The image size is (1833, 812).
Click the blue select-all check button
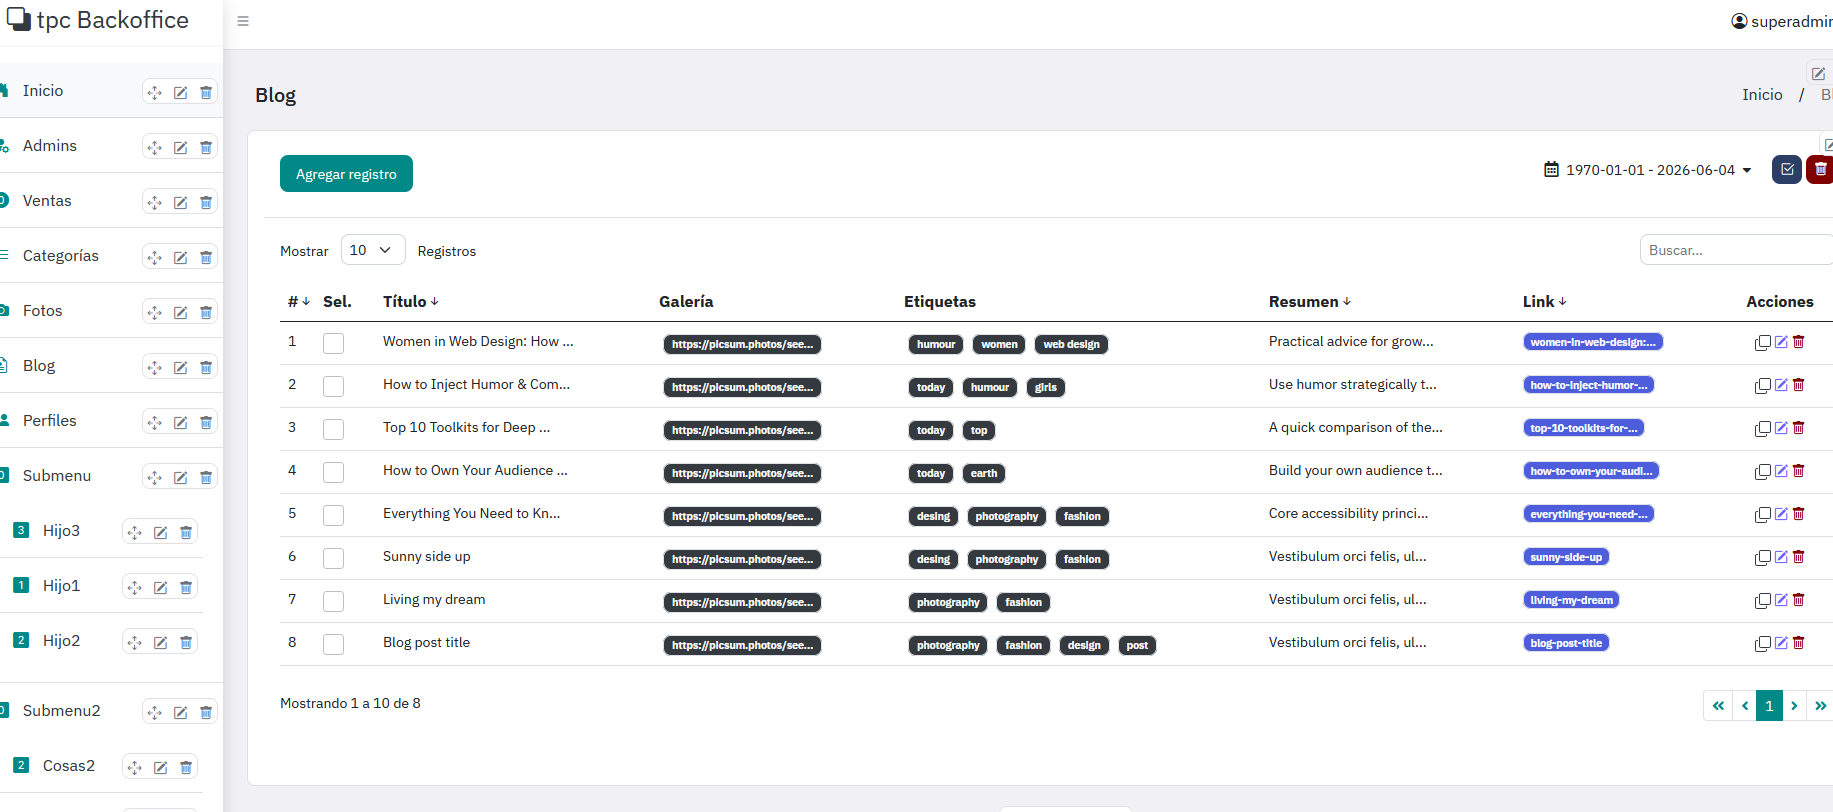pos(1787,169)
